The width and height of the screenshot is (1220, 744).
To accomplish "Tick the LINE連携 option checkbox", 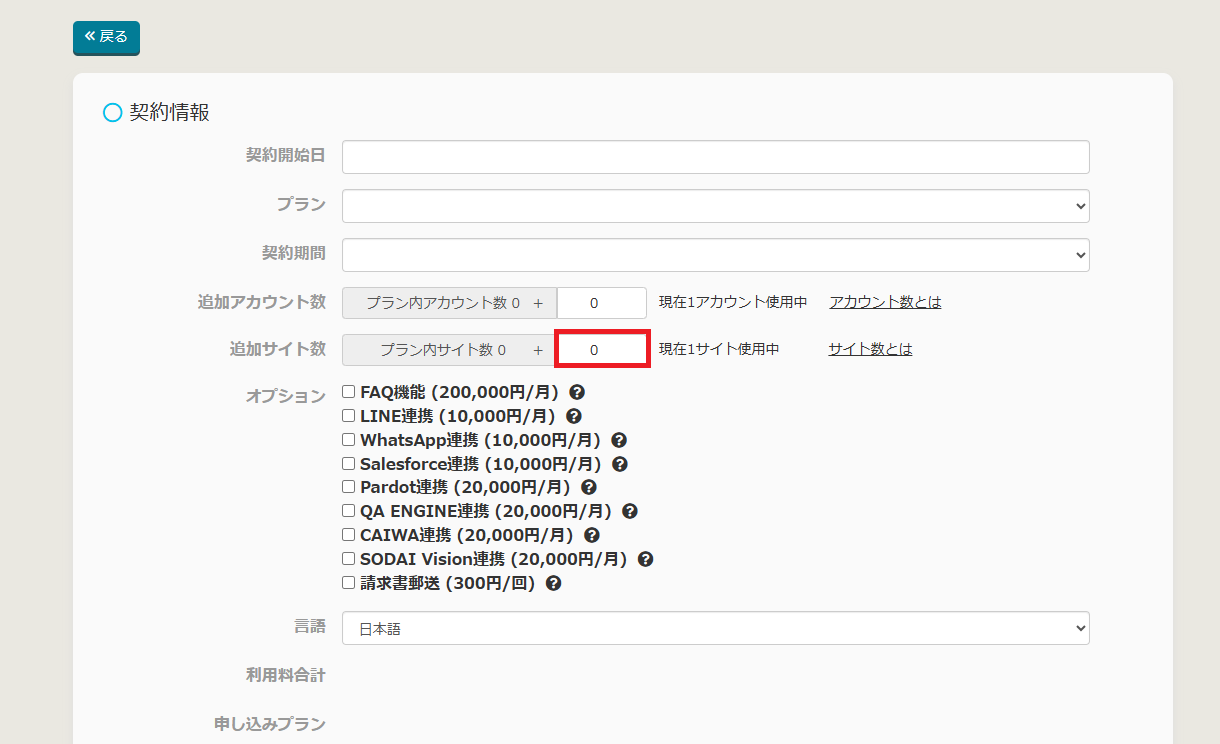I will [349, 415].
